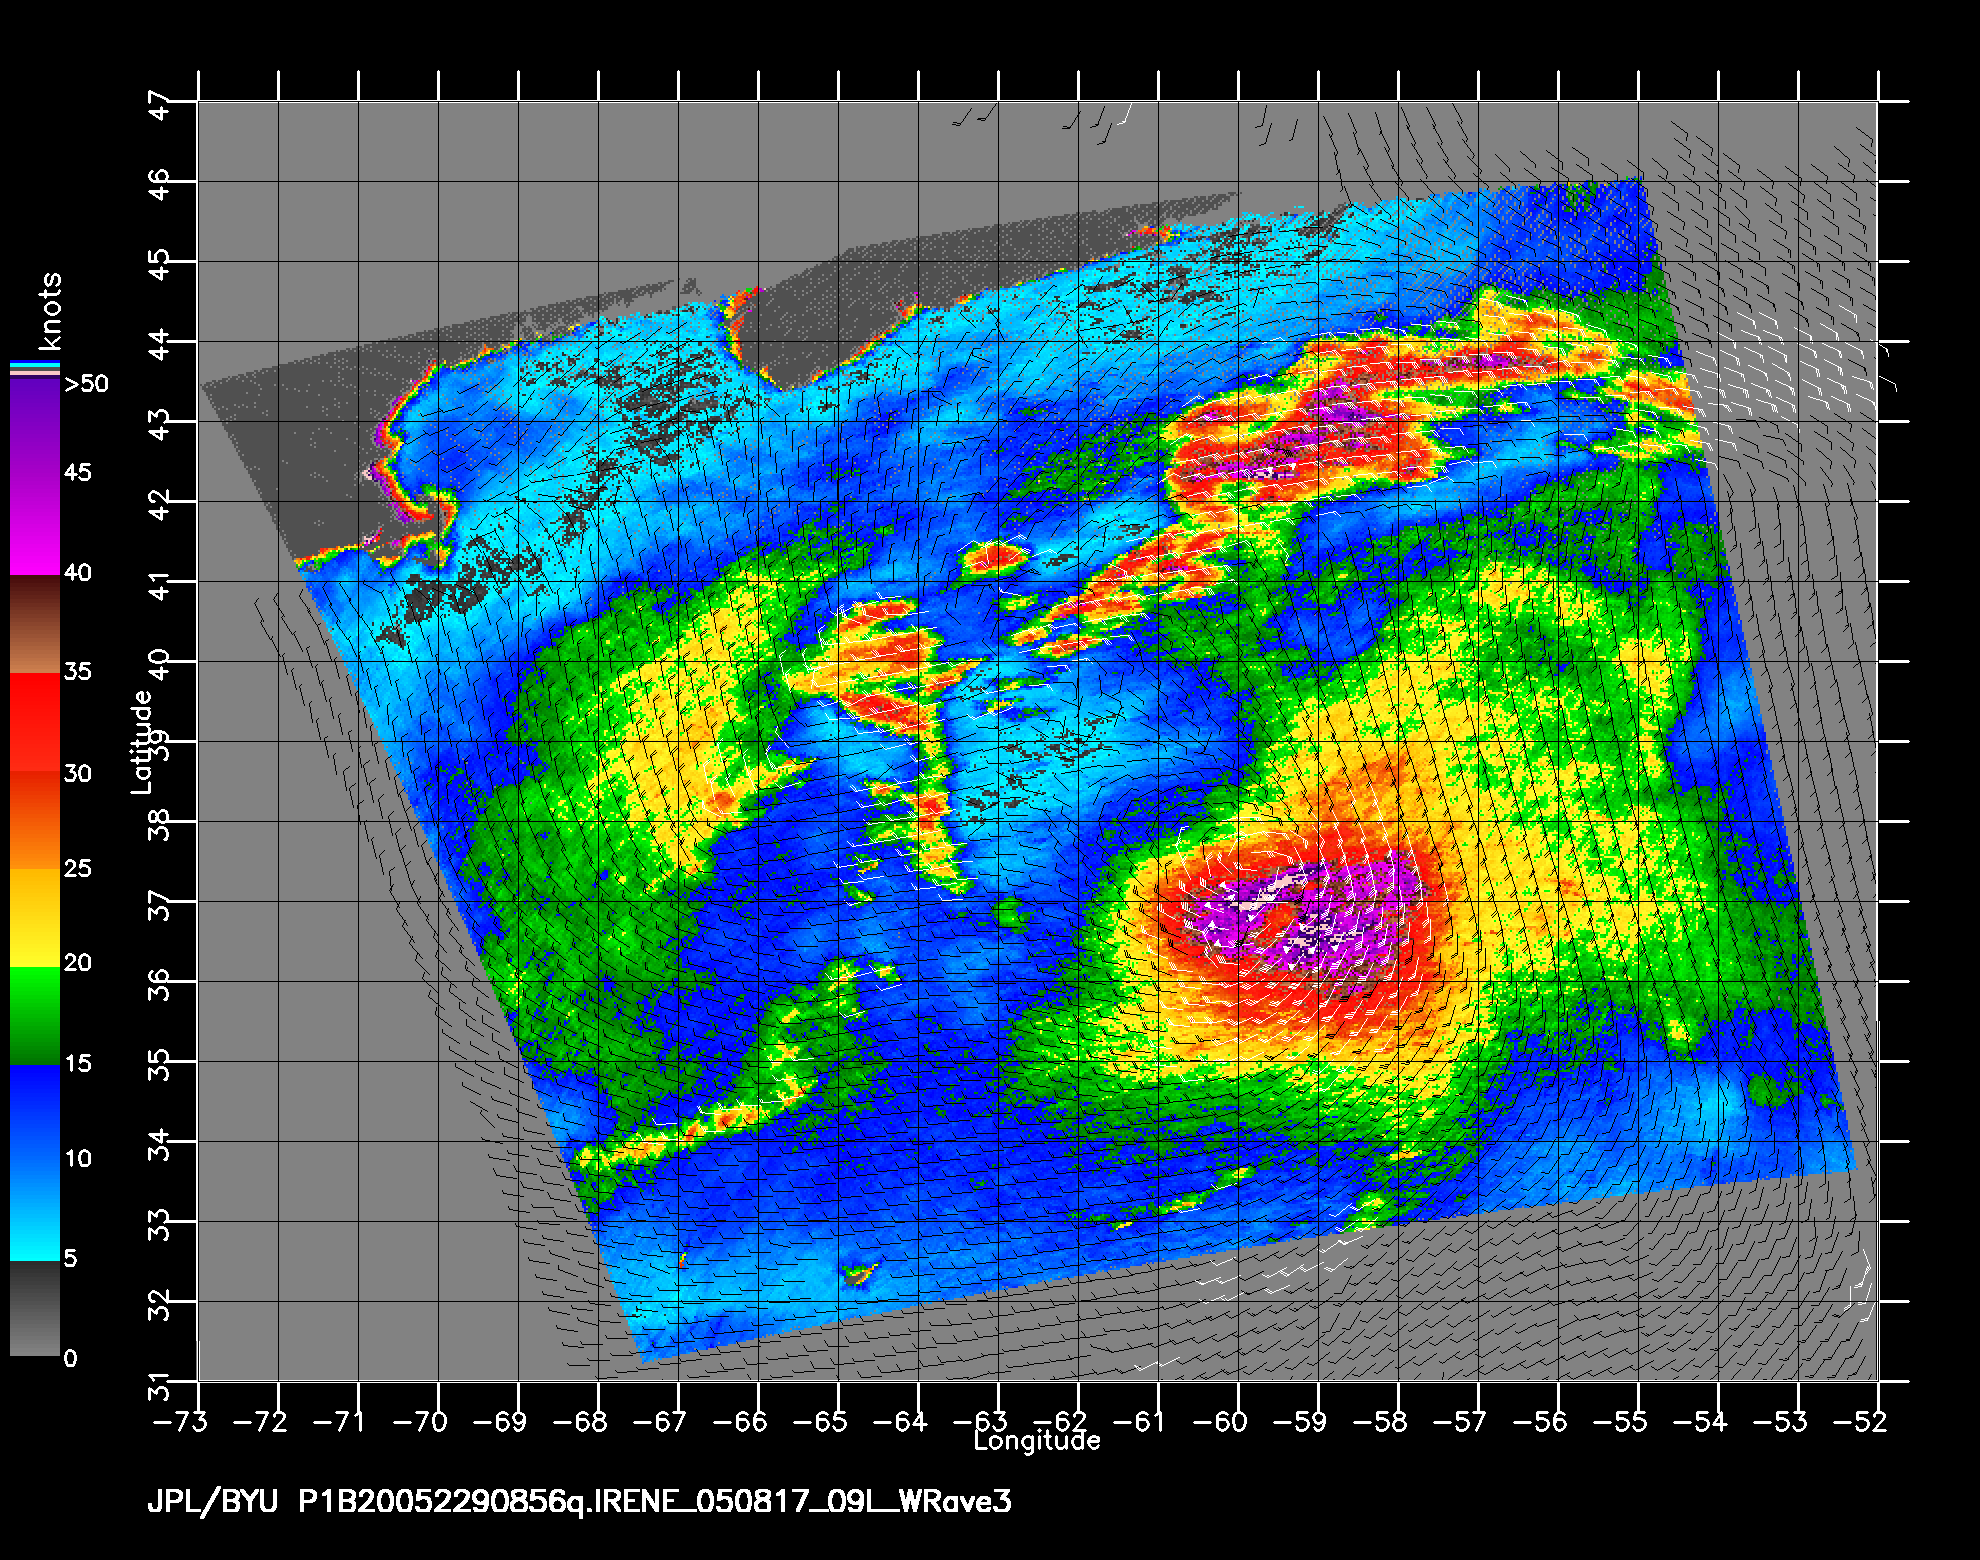Screen dimensions: 1980x1560
Task: Pick the yellow 20–25 knots color bar segment
Action: 35,918
